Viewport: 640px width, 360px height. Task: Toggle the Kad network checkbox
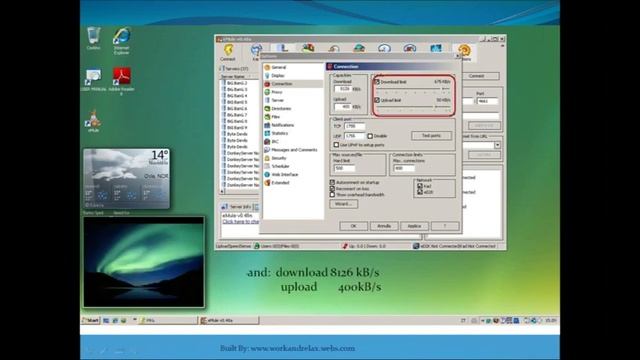[420, 186]
